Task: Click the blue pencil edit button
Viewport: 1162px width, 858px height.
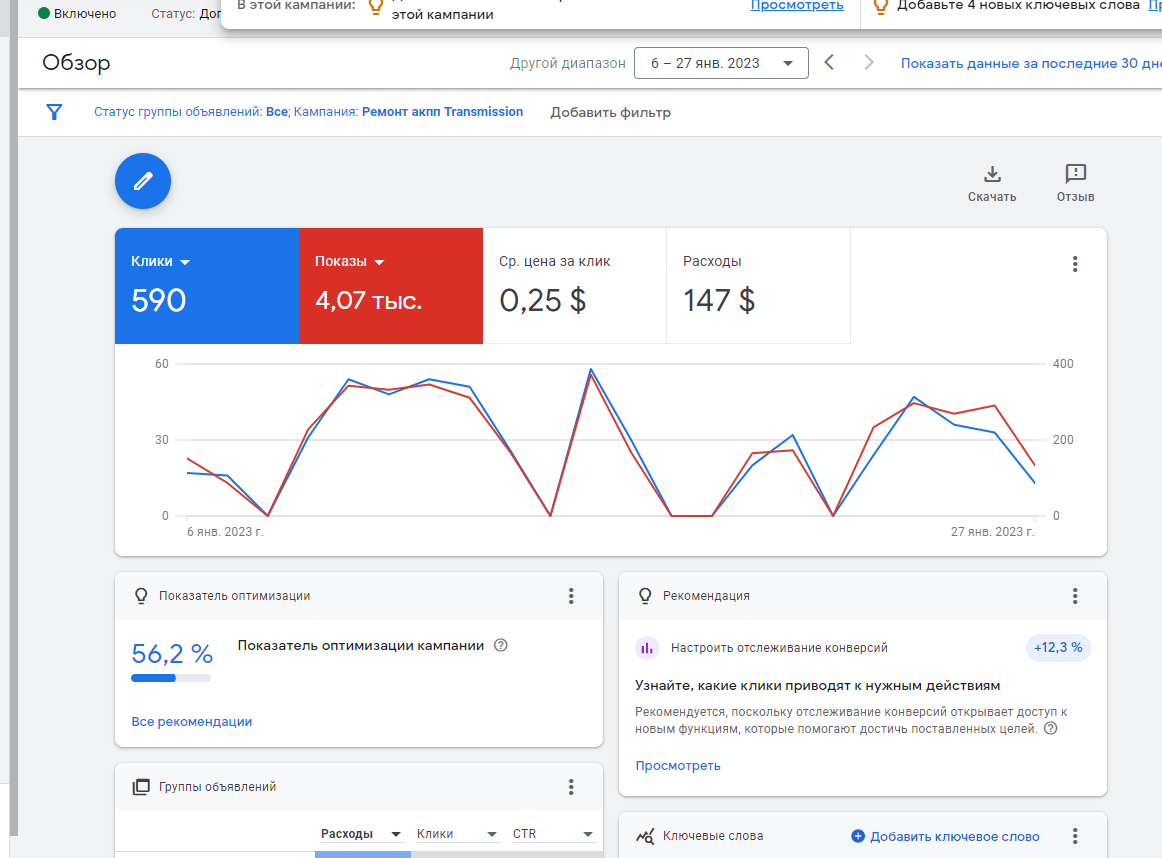Action: coord(143,181)
